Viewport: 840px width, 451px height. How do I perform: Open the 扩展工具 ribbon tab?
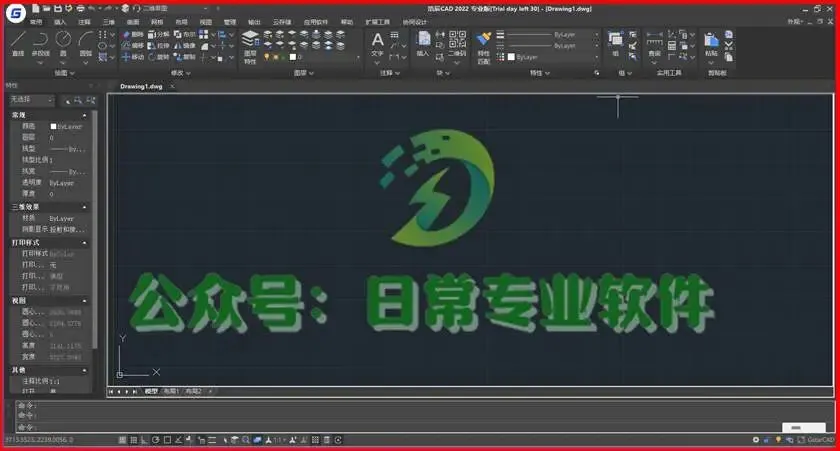[378, 22]
